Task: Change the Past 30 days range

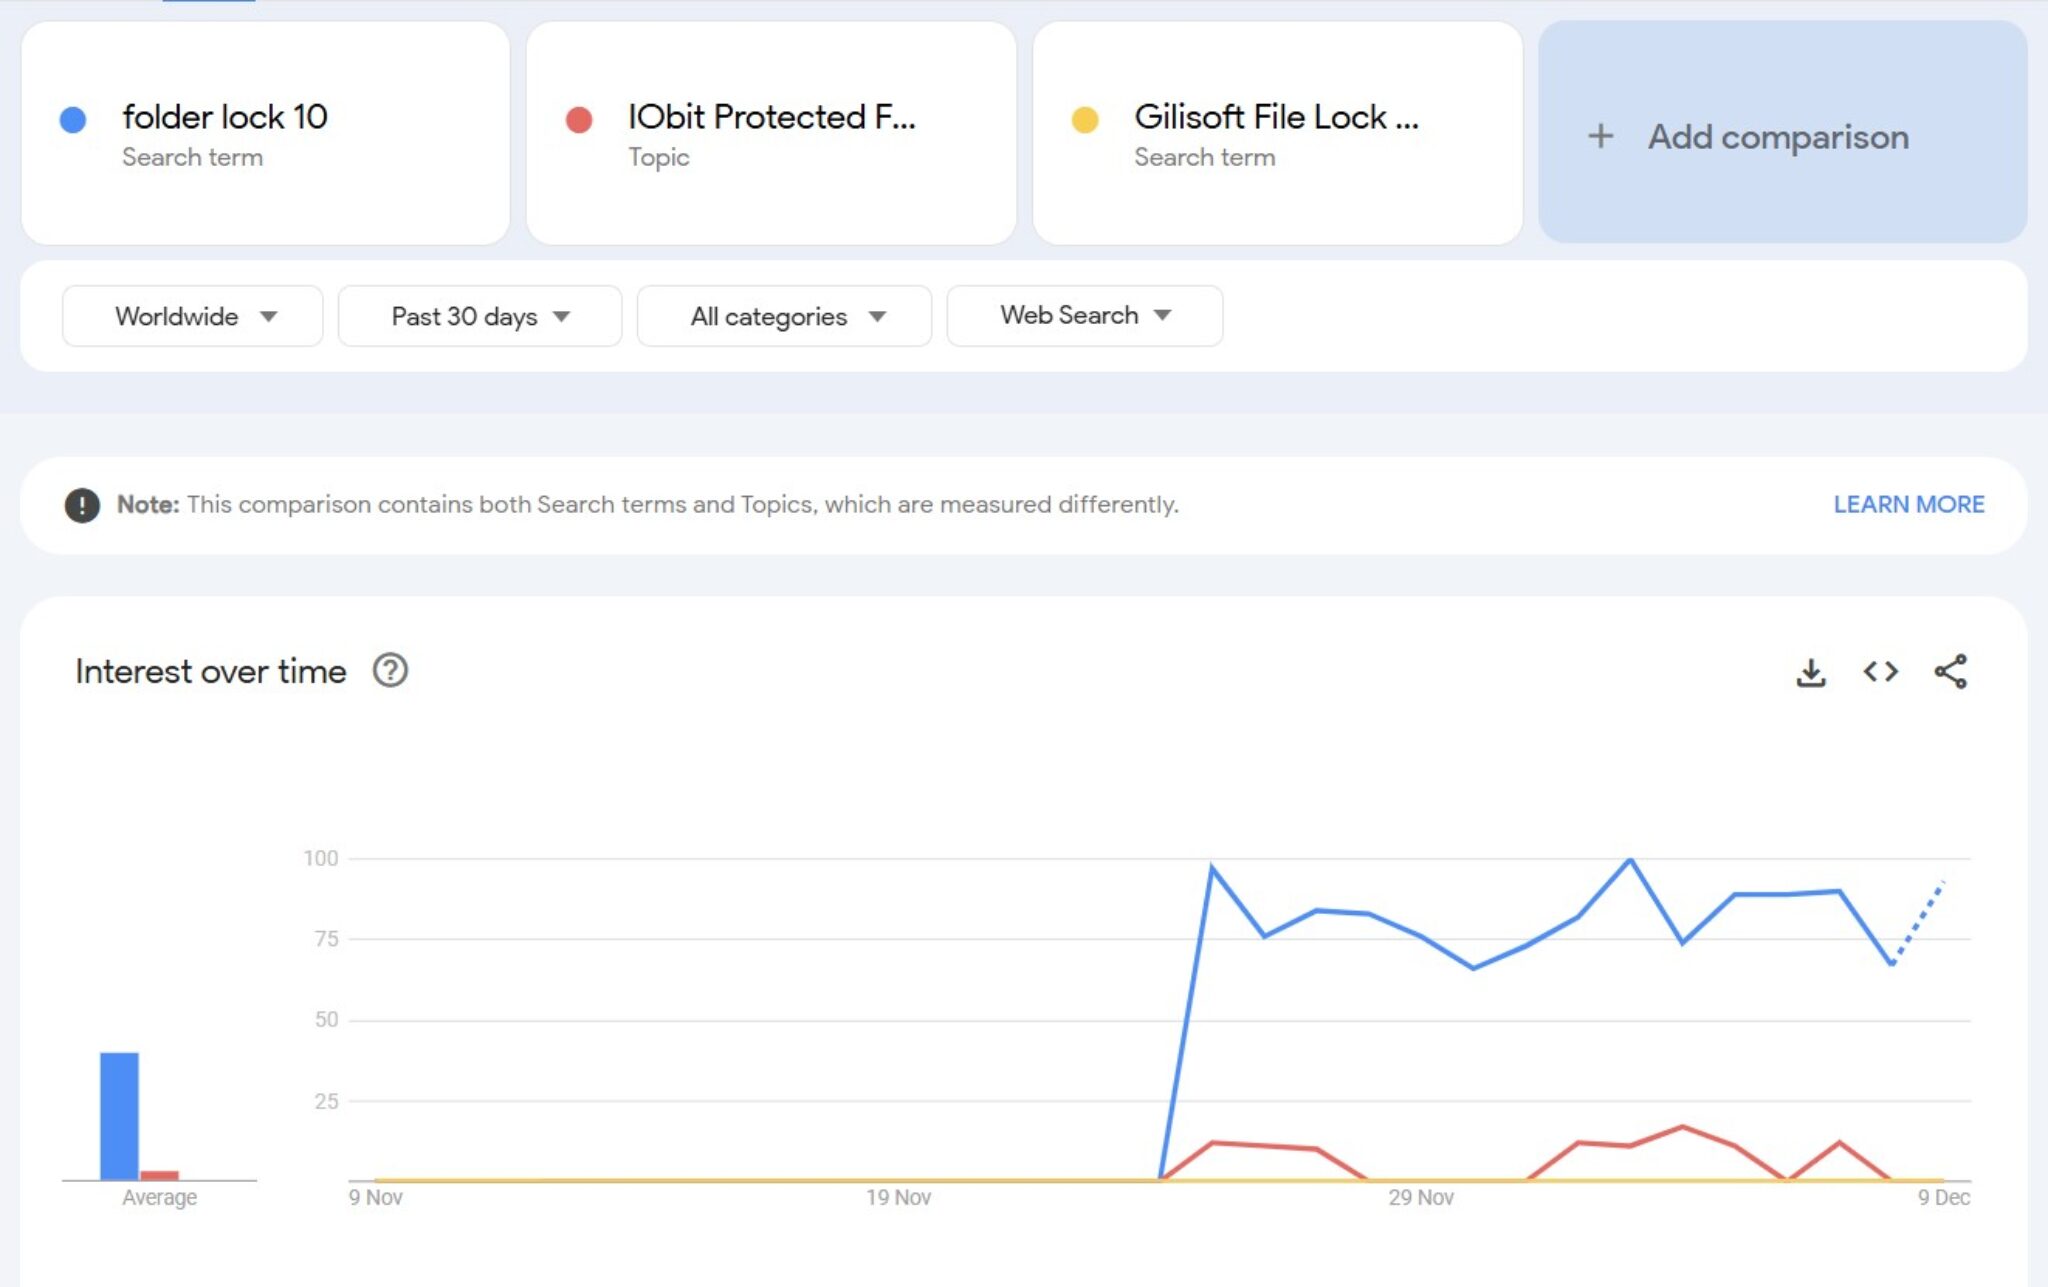Action: pyautogui.click(x=480, y=316)
